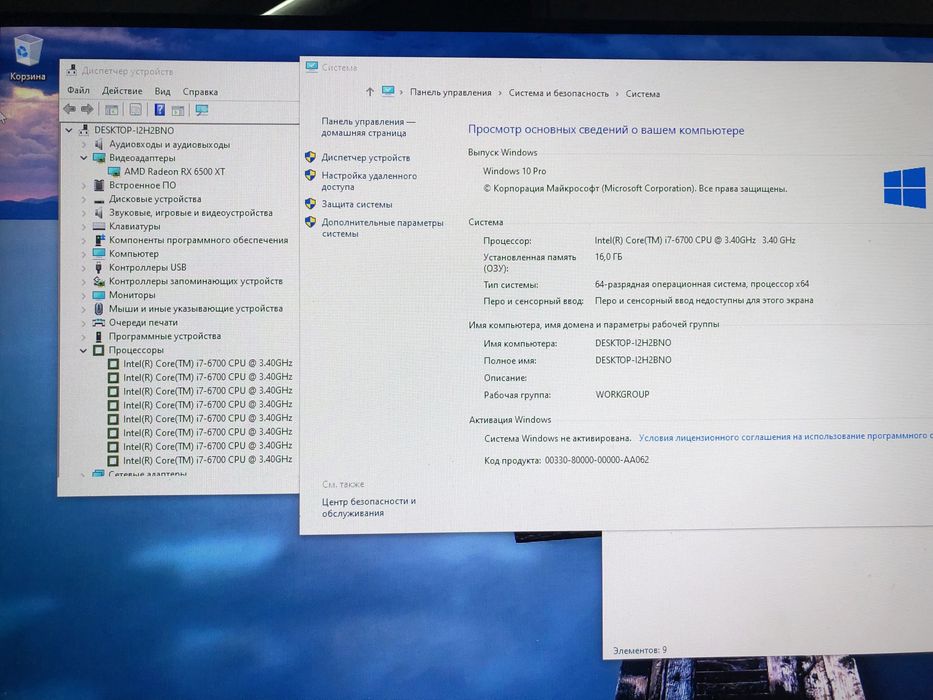933x700 pixels.
Task: Click the shield icon beside Защита системы
Action: coord(310,204)
